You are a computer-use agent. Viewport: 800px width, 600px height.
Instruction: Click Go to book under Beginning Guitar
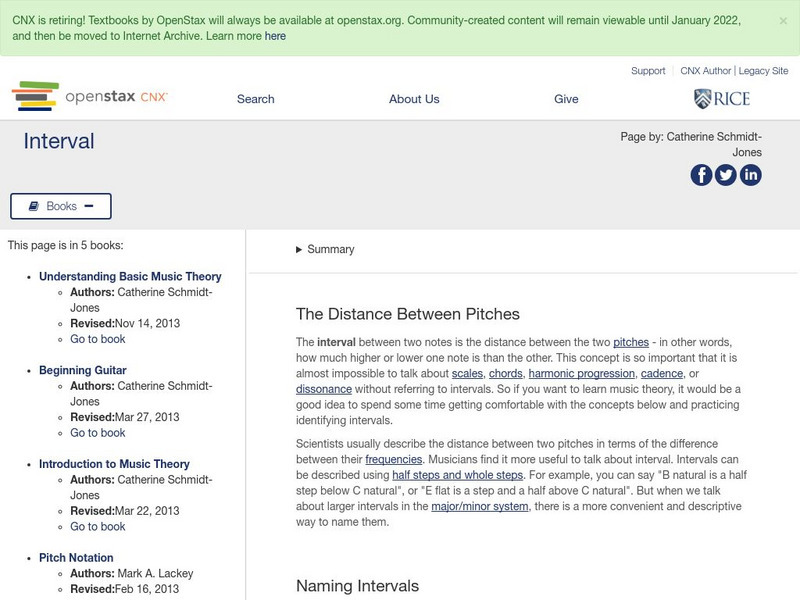click(x=97, y=433)
